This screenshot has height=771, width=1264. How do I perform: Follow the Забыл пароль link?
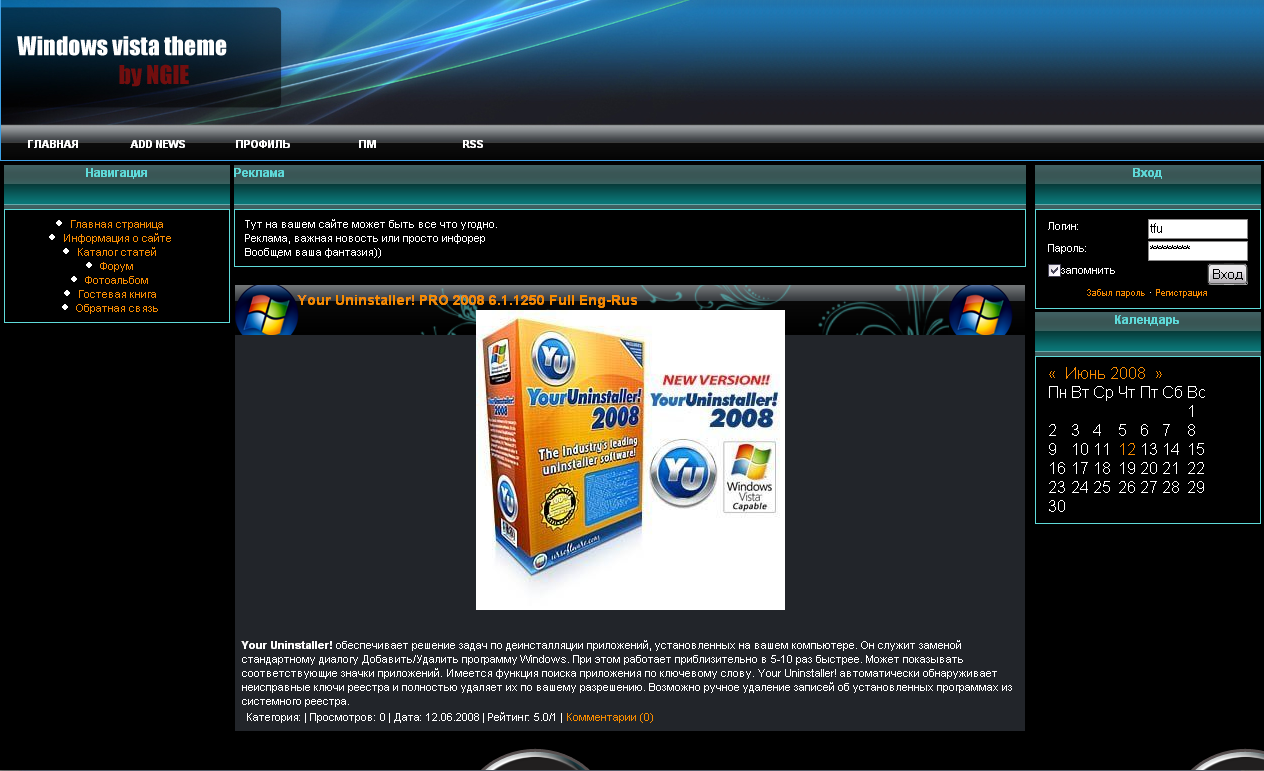pyautogui.click(x=1116, y=293)
